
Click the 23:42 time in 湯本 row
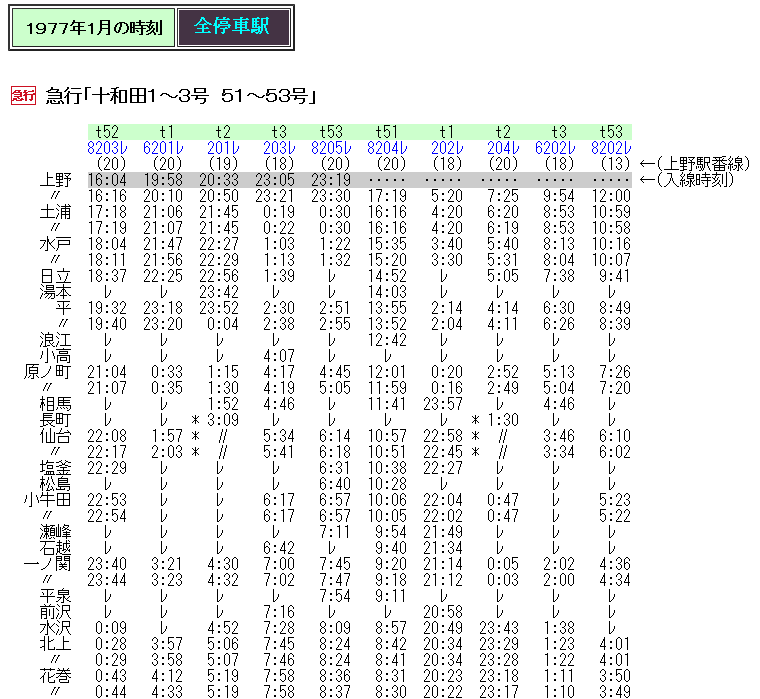219,292
